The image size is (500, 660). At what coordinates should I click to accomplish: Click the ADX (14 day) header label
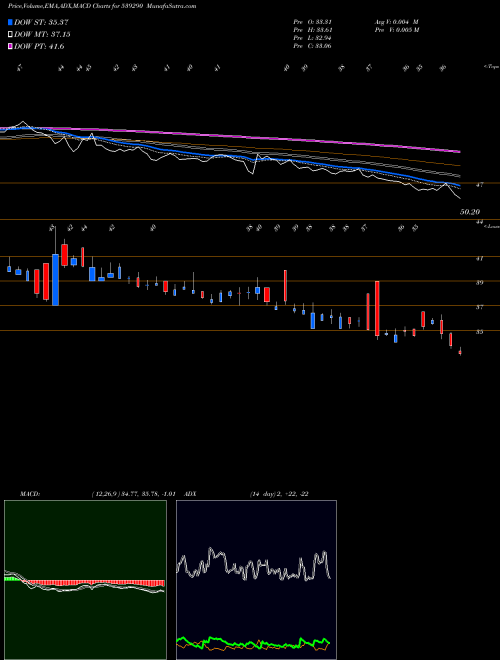pos(246,494)
